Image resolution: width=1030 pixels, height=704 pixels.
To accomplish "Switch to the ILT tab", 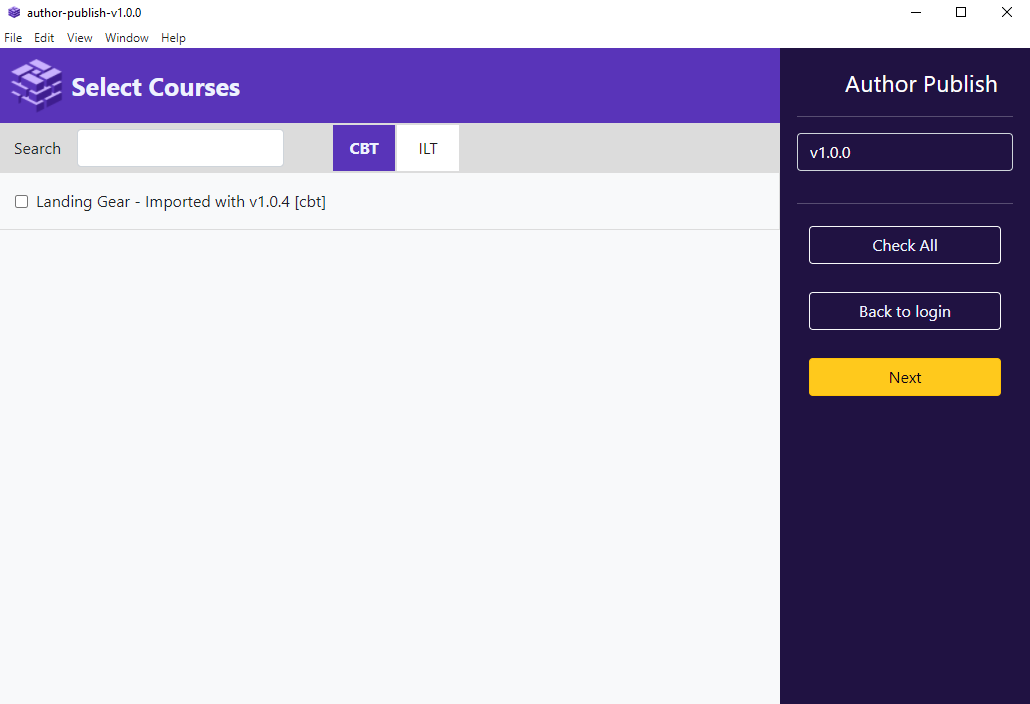I will point(427,148).
